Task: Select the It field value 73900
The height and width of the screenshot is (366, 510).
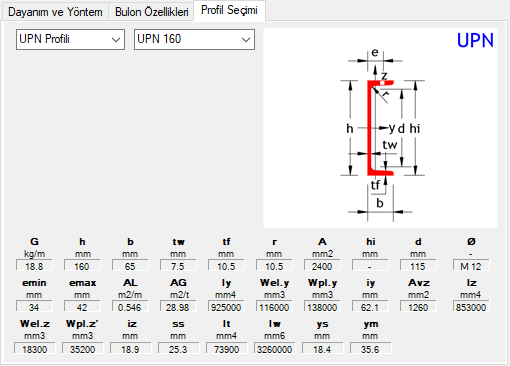Action: tap(226, 349)
